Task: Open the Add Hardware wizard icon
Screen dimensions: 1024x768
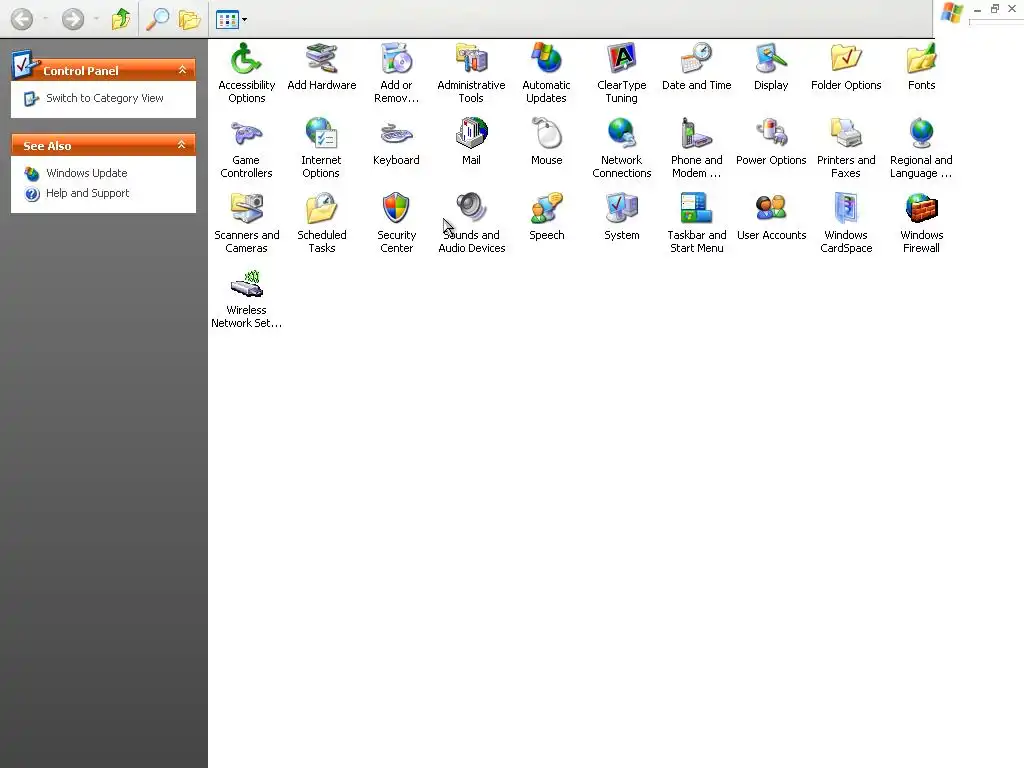Action: (321, 59)
